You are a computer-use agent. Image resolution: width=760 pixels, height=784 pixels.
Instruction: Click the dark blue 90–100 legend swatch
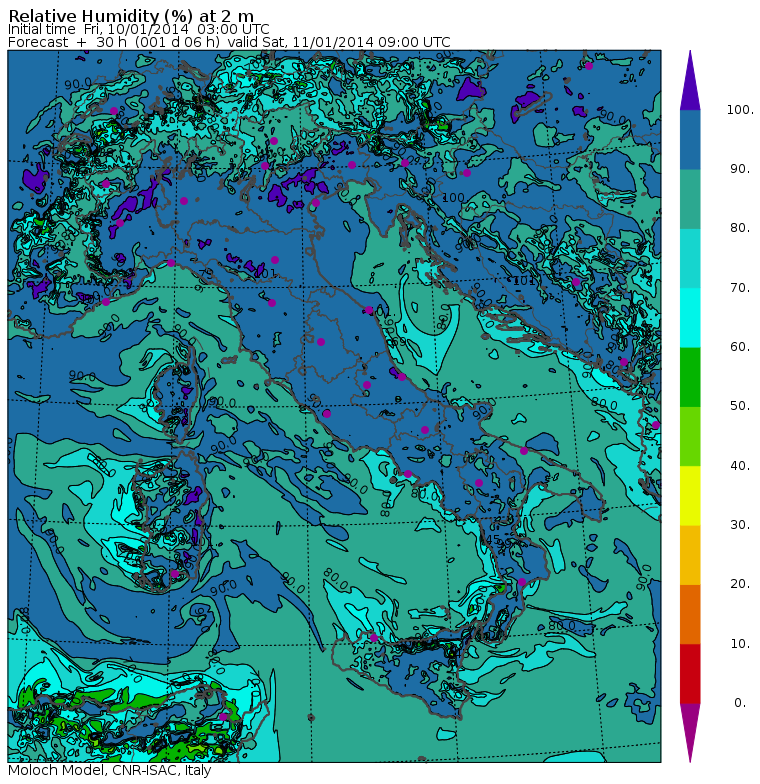(690, 140)
